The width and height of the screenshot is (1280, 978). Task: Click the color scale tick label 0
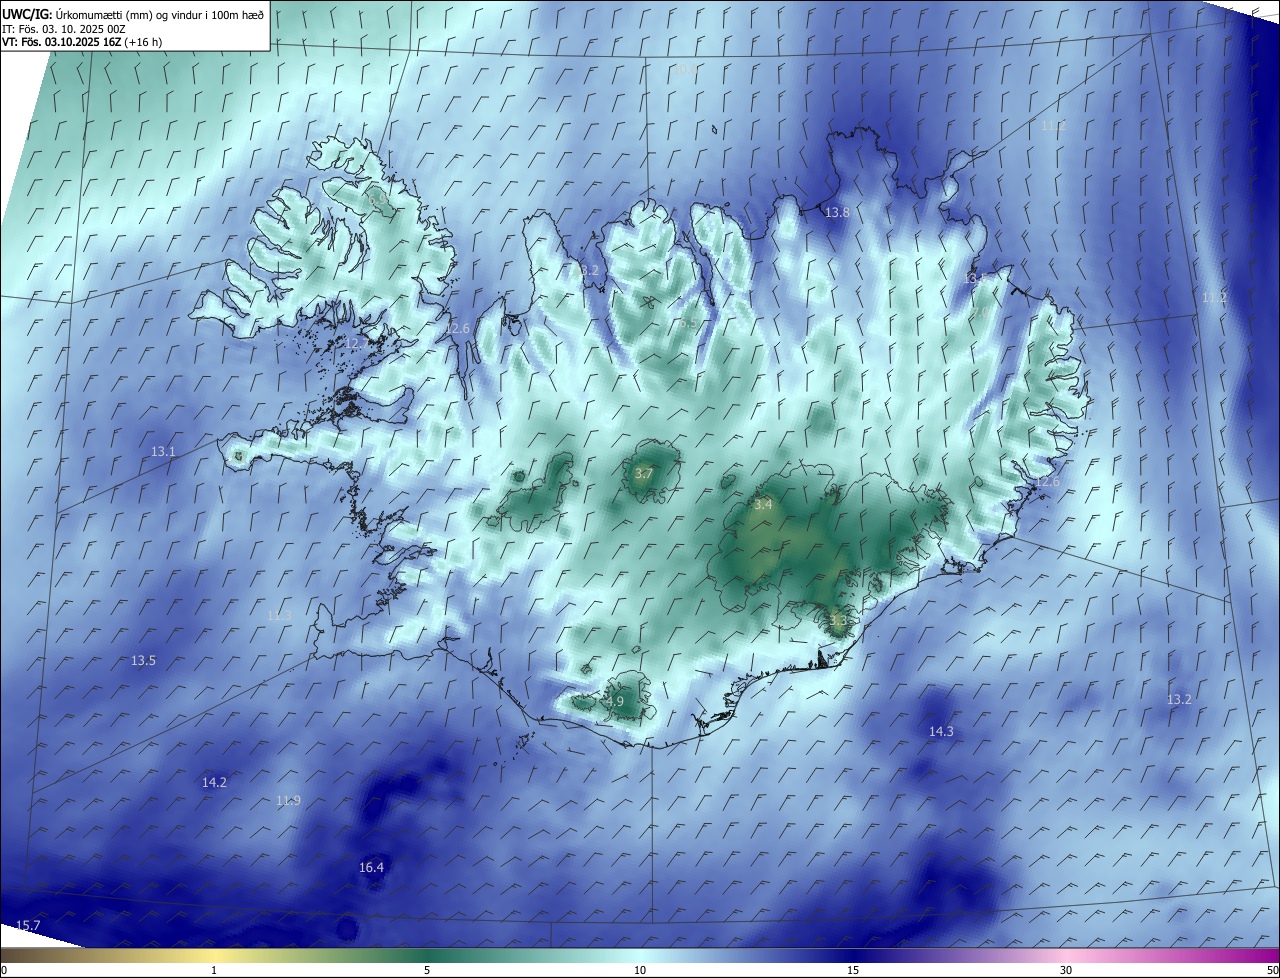[3, 970]
